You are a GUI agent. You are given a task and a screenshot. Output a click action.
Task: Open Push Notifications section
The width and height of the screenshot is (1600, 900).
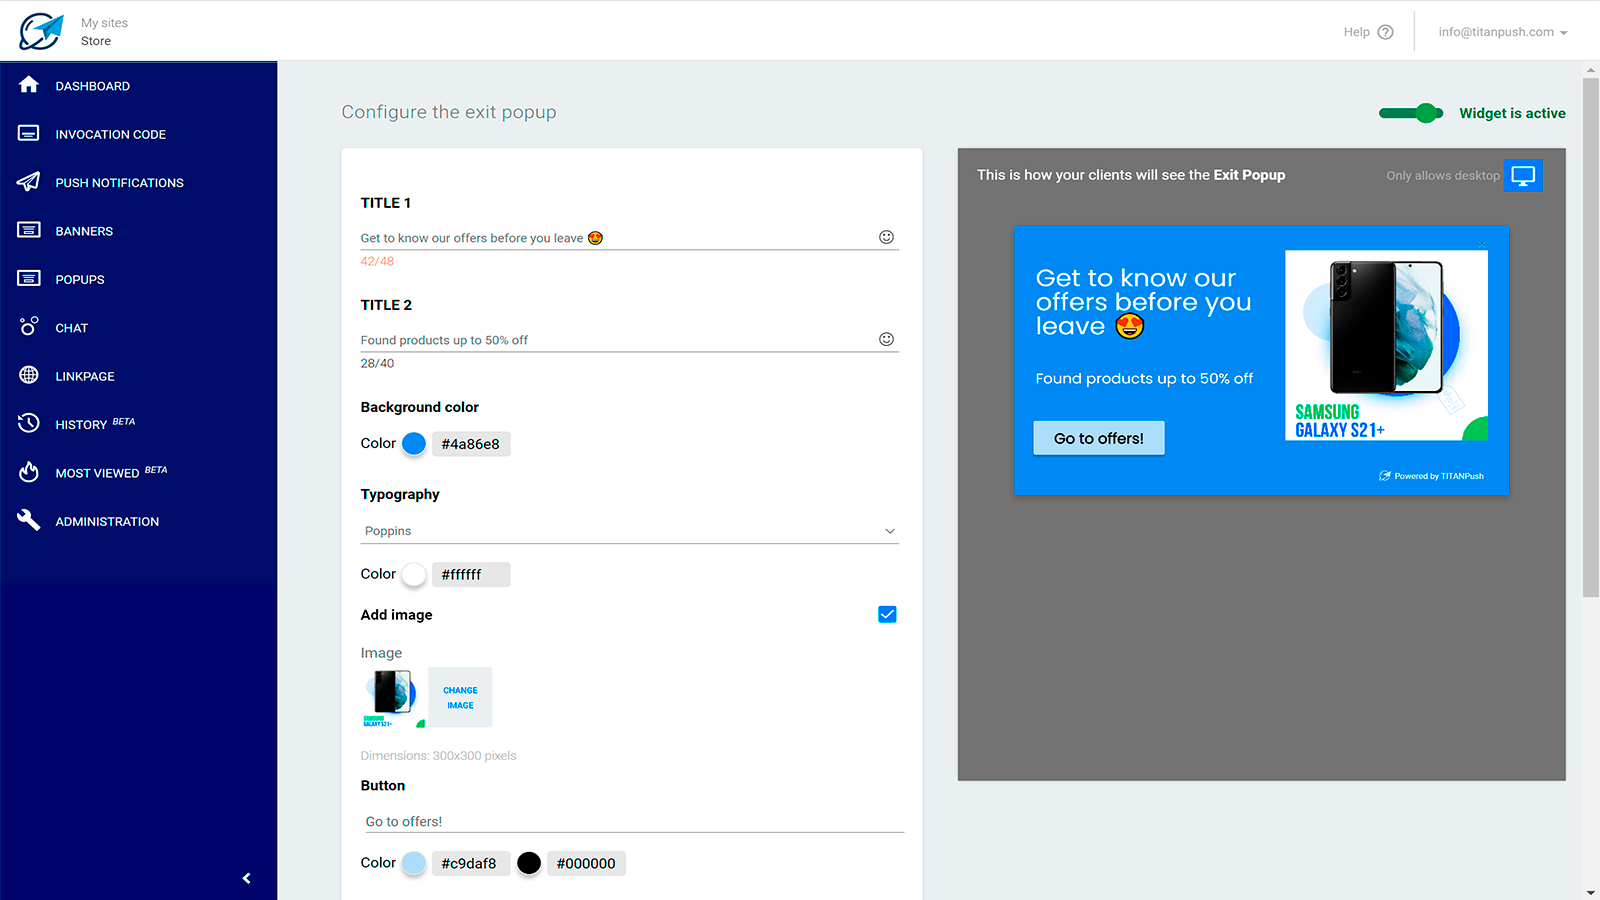coord(120,183)
